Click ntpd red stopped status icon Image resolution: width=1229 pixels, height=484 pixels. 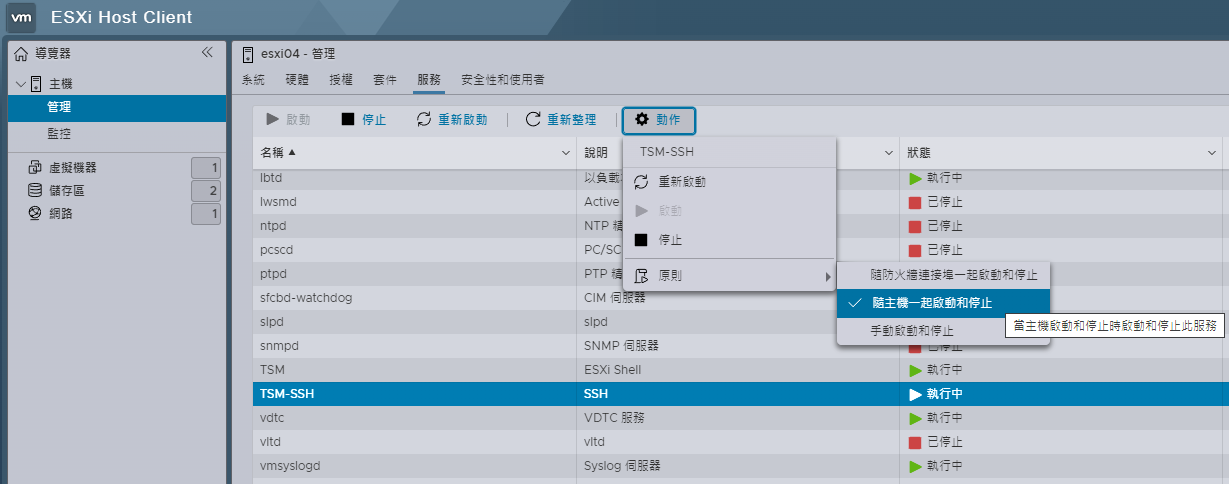pos(915,226)
